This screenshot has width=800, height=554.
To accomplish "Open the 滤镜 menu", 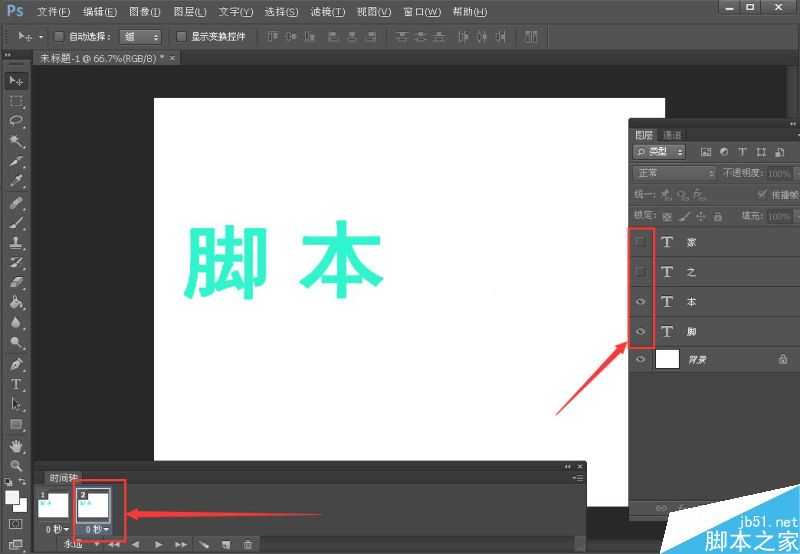I will [327, 12].
